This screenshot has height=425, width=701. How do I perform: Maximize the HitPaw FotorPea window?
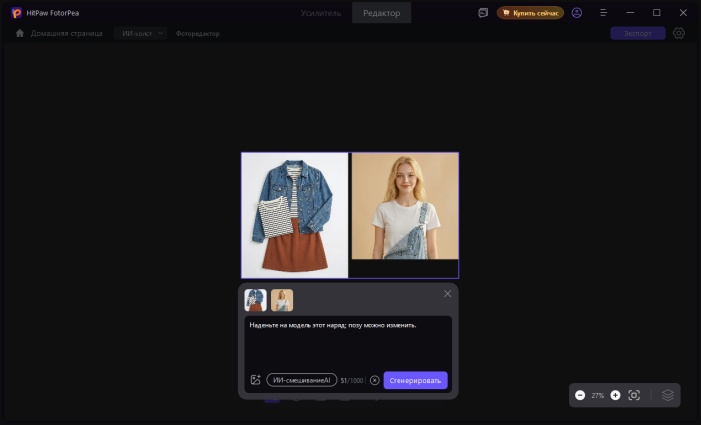(x=657, y=13)
